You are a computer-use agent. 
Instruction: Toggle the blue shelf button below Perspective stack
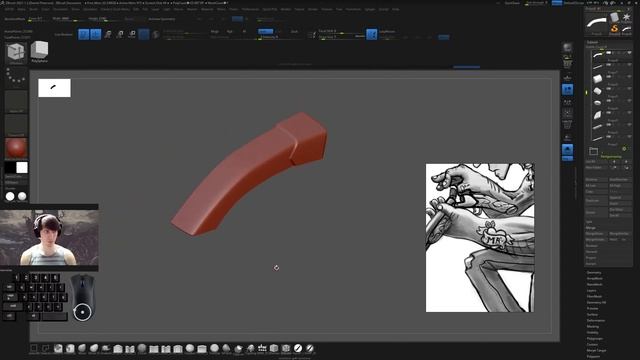click(x=567, y=150)
